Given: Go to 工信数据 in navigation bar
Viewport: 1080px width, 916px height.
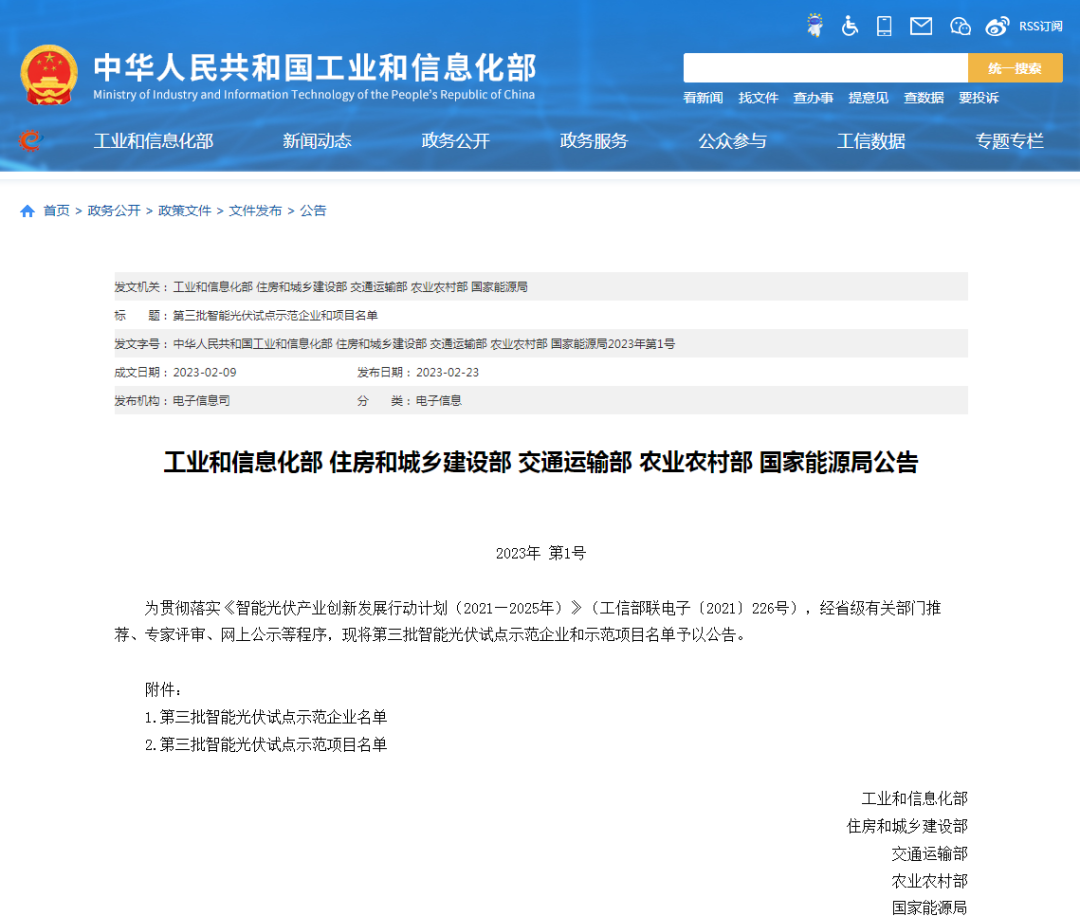Looking at the screenshot, I should click(871, 141).
